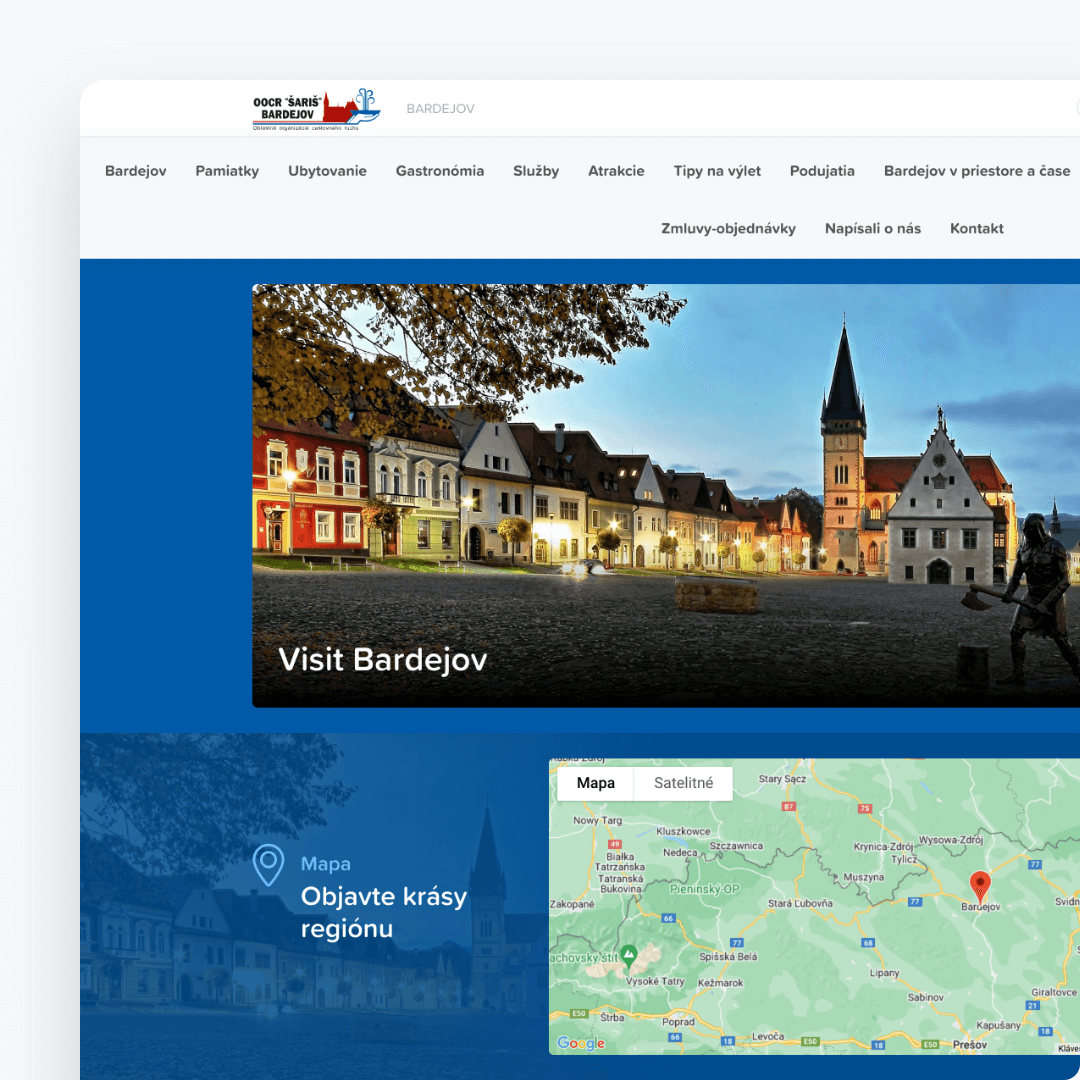The width and height of the screenshot is (1080, 1080).
Task: Click Stará Ľubovňa label on the map
Action: tap(800, 903)
